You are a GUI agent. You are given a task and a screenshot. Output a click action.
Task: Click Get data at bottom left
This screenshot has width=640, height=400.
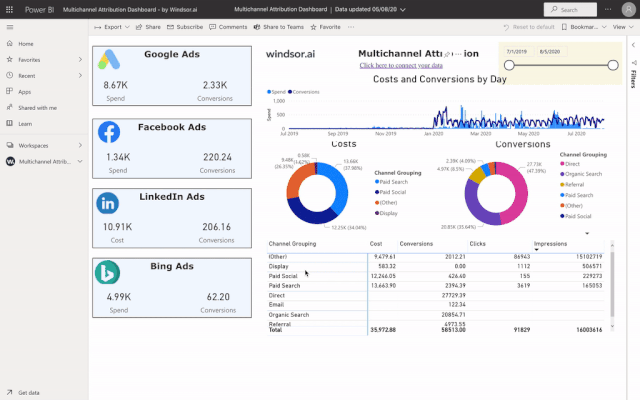29,393
